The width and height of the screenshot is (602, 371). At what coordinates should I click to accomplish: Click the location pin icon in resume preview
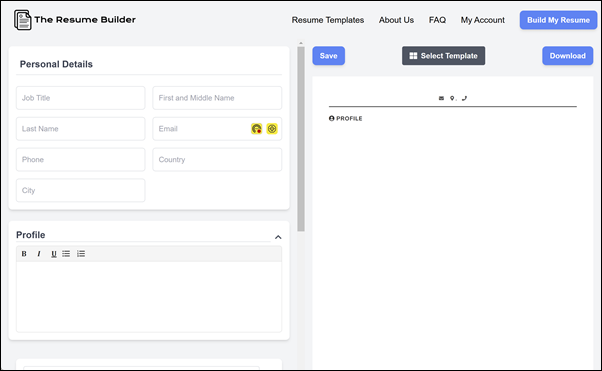pyautogui.click(x=452, y=98)
